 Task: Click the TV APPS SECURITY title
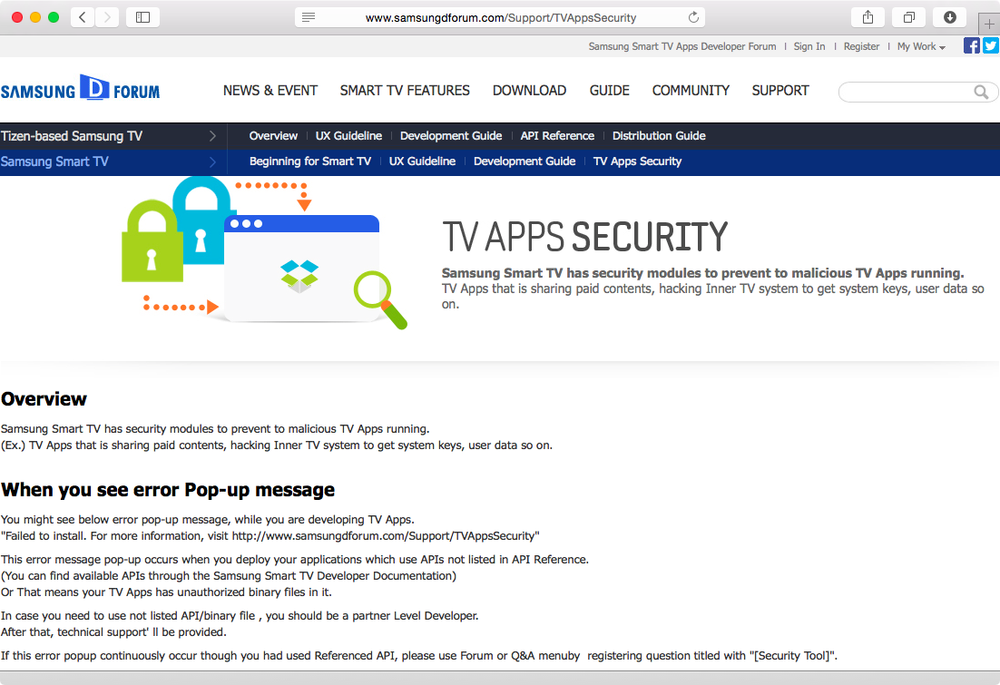tap(585, 237)
